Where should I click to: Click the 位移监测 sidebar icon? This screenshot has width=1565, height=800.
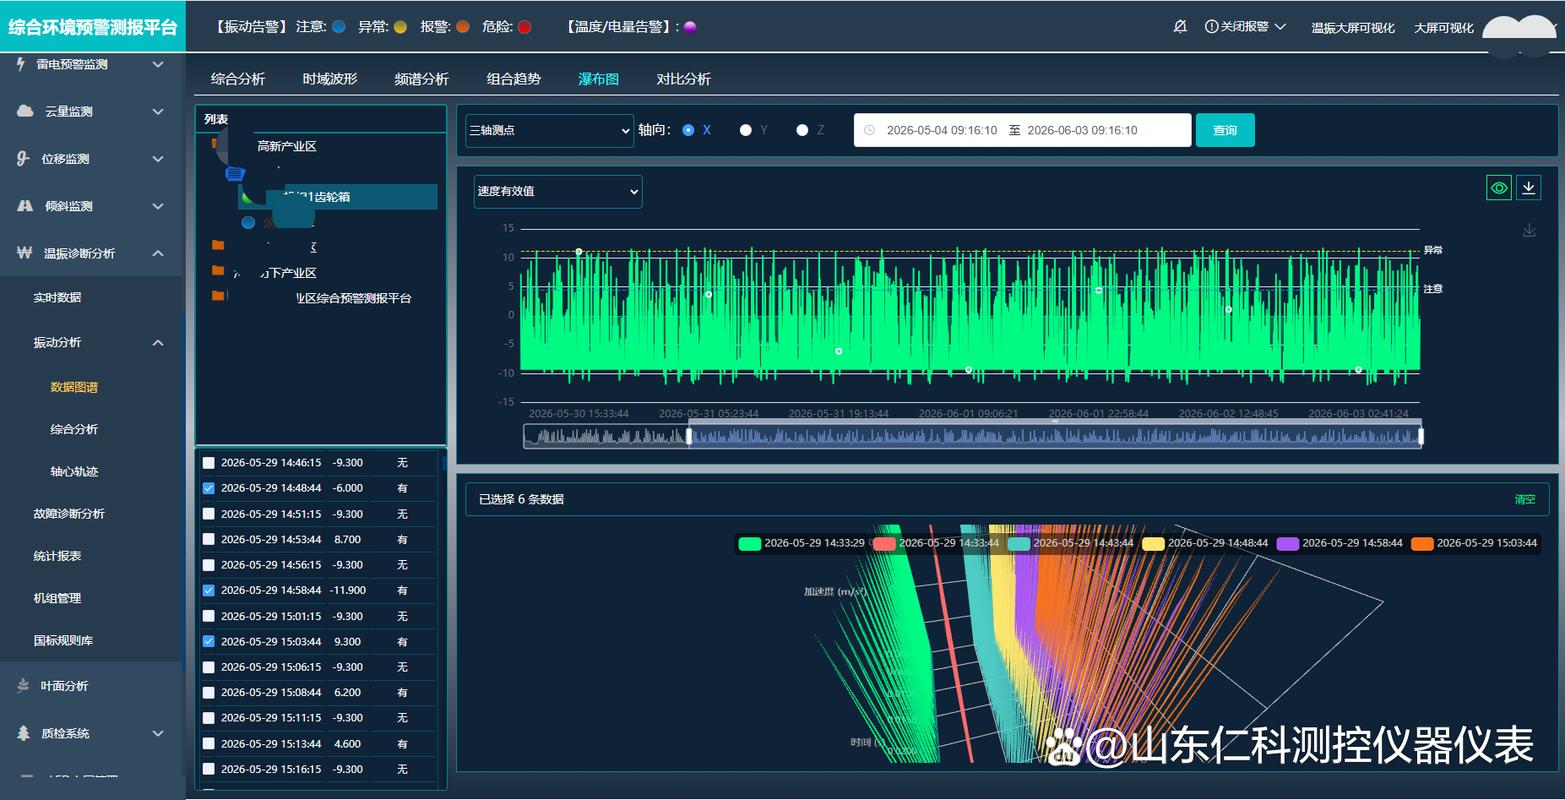[x=23, y=158]
